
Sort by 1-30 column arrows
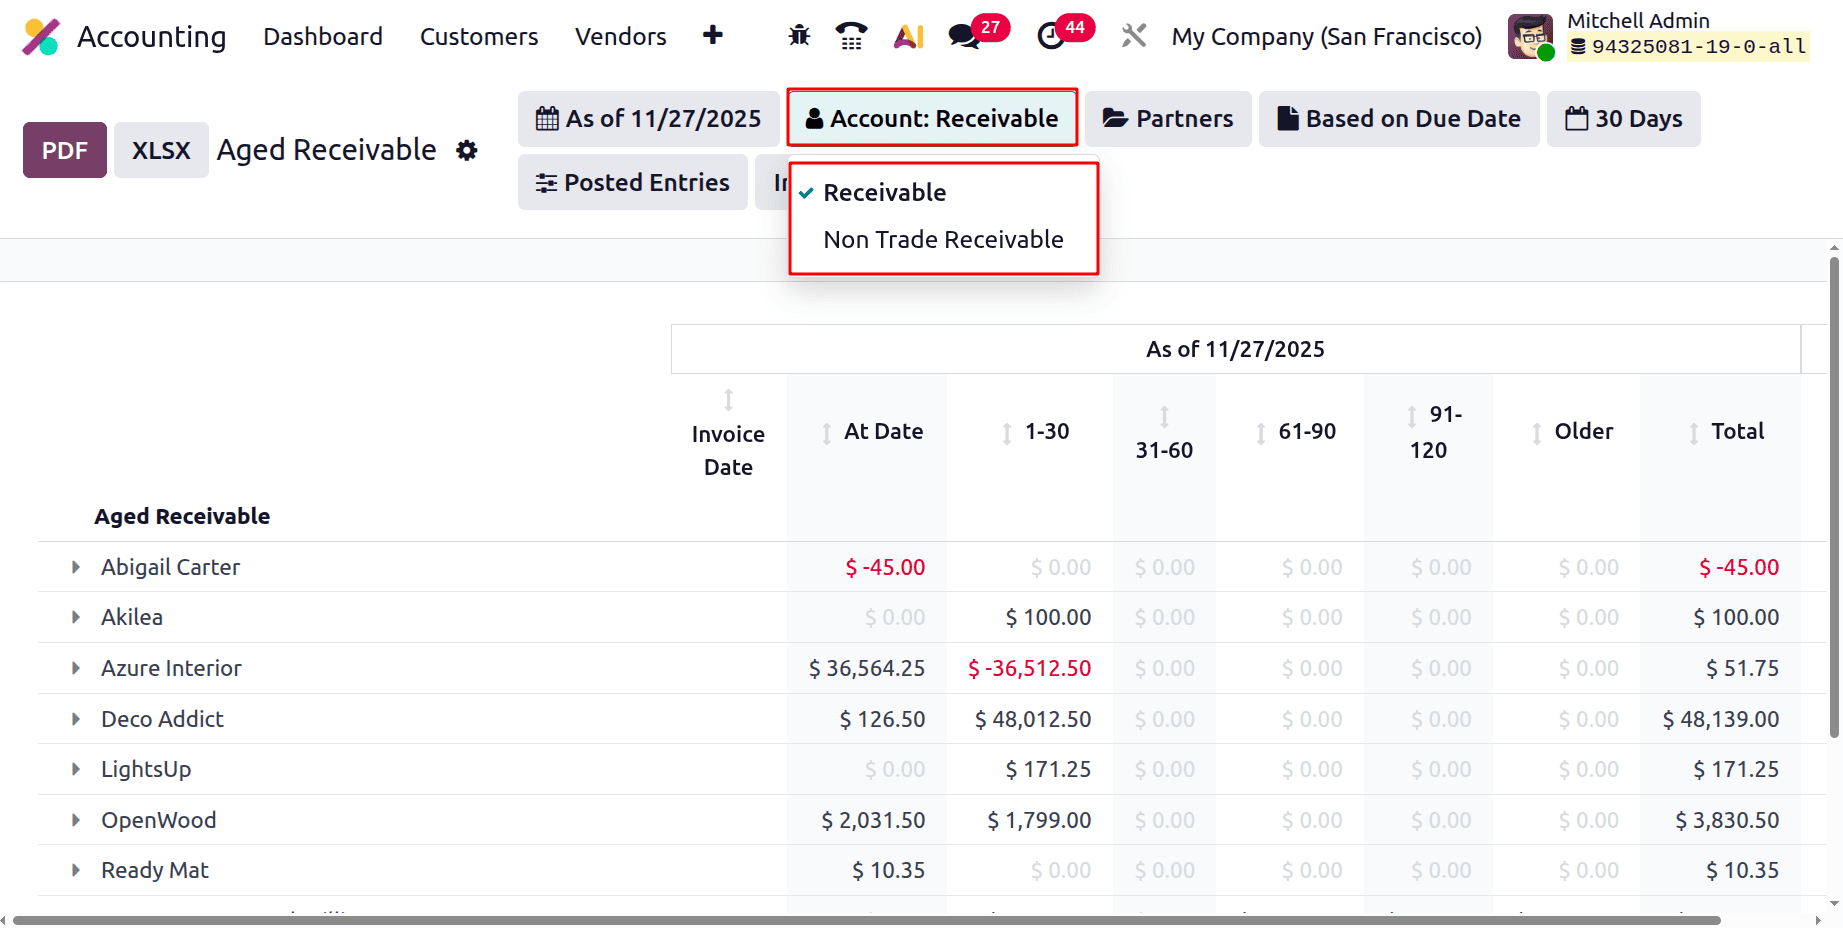pyautogui.click(x=1007, y=433)
